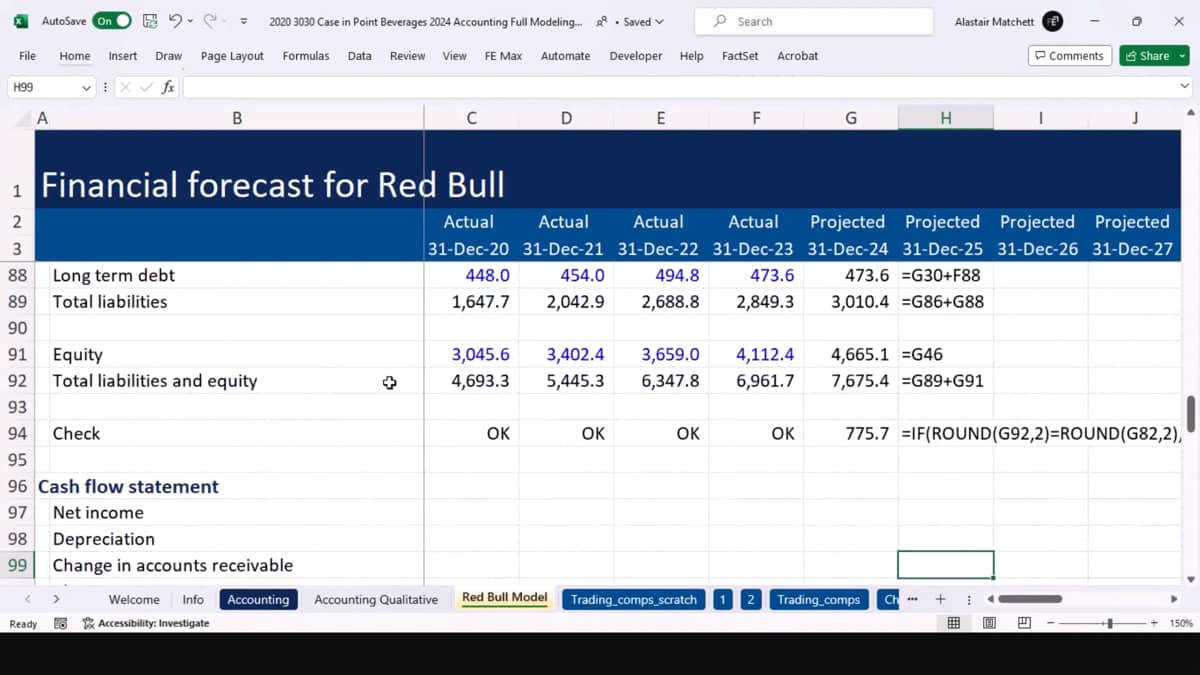
Task: Expand the Name Box dropdown arrow
Action: (x=86, y=88)
